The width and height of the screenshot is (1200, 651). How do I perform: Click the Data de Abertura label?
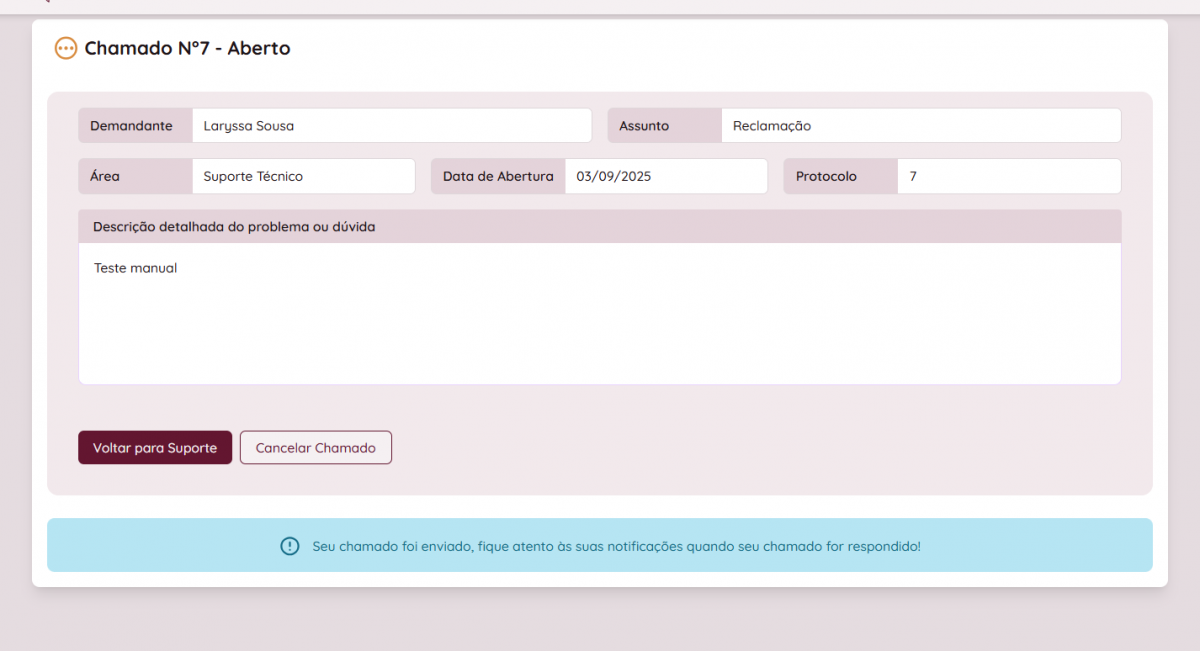pos(498,176)
